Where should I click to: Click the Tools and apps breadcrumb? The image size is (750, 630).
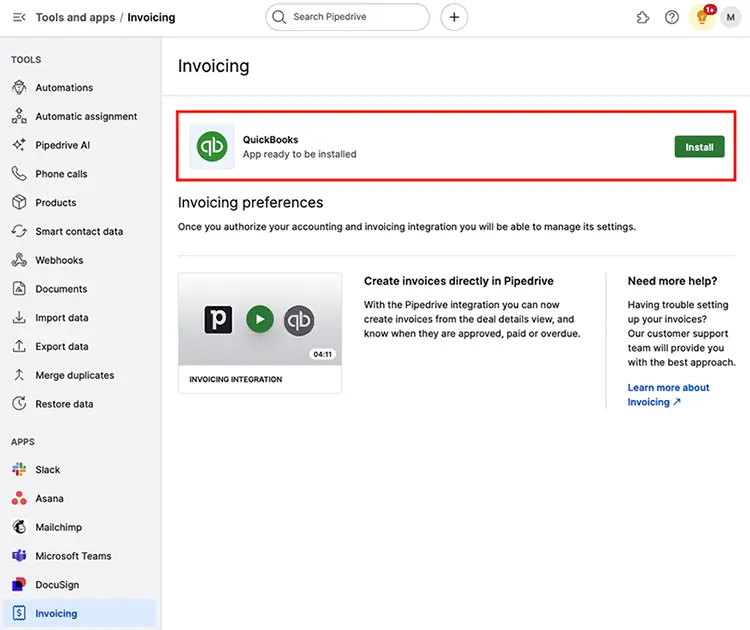[76, 17]
